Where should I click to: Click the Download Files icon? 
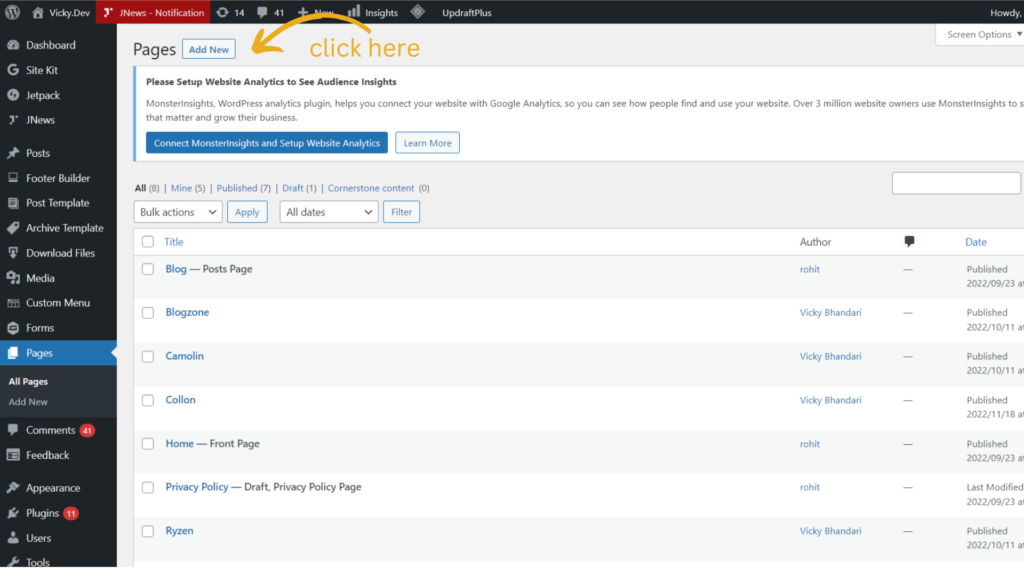click(13, 253)
